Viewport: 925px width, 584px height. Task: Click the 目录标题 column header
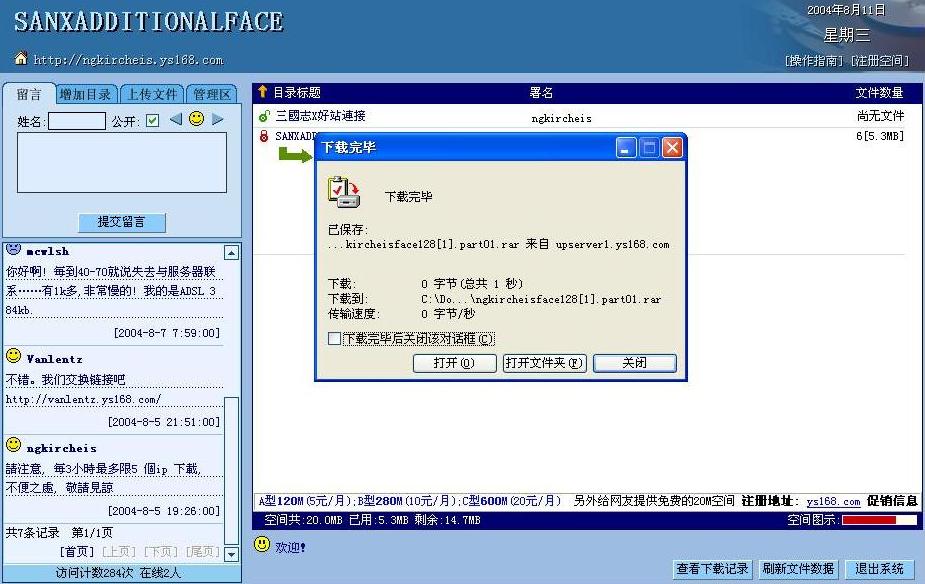[x=297, y=93]
